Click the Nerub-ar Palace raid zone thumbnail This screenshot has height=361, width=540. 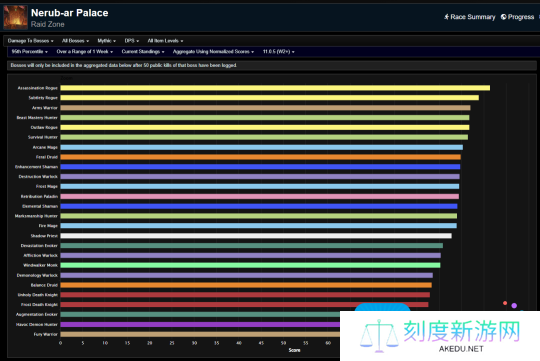click(15, 18)
